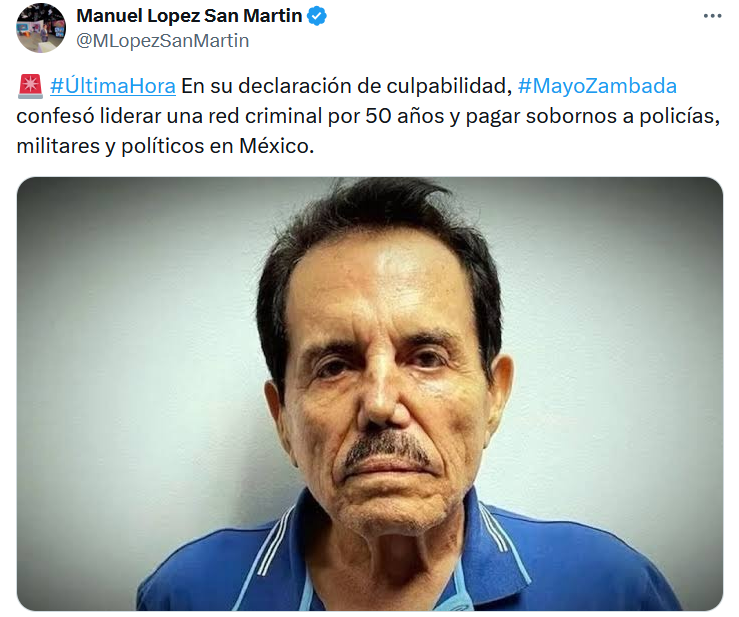Open the #MayoZambada hashtag link
The width and height of the screenshot is (739, 617).
point(597,86)
